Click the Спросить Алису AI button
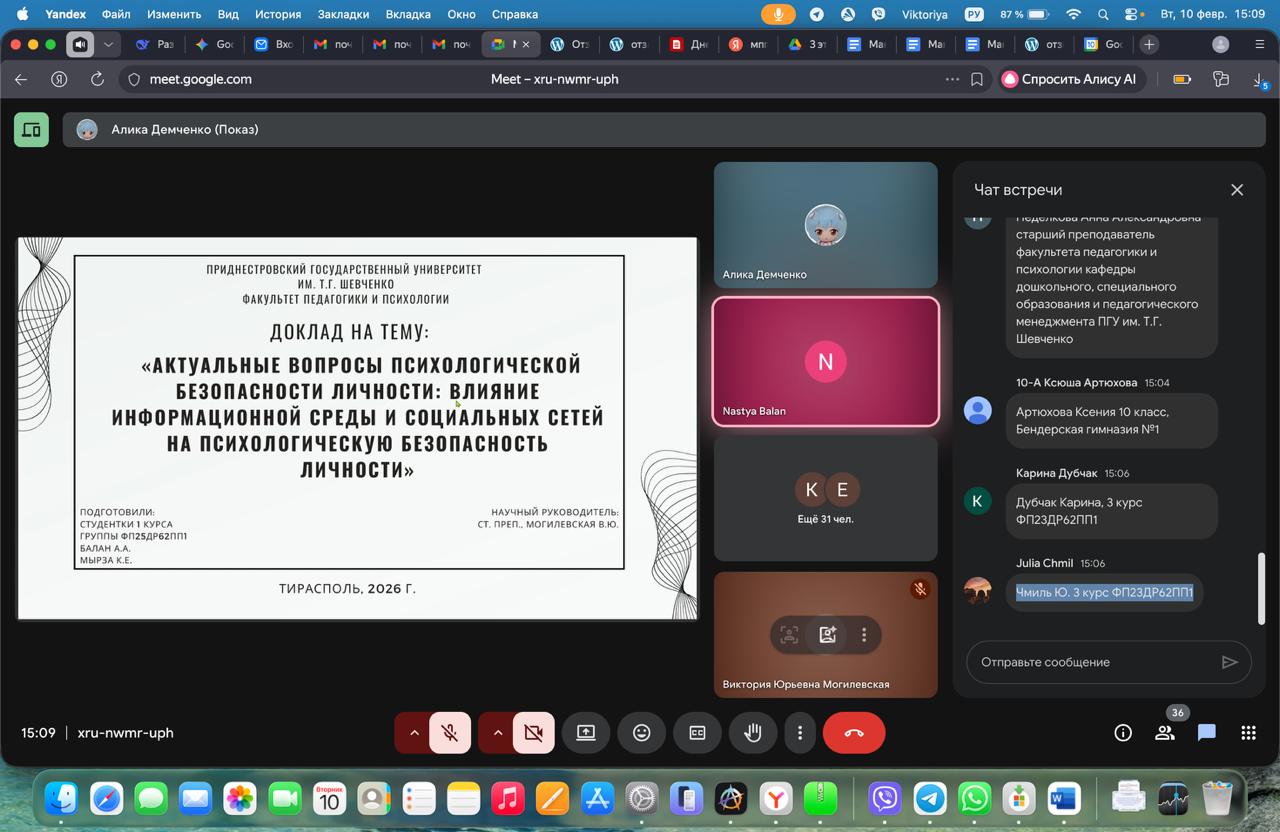Viewport: 1280px width, 832px height. tap(1069, 79)
